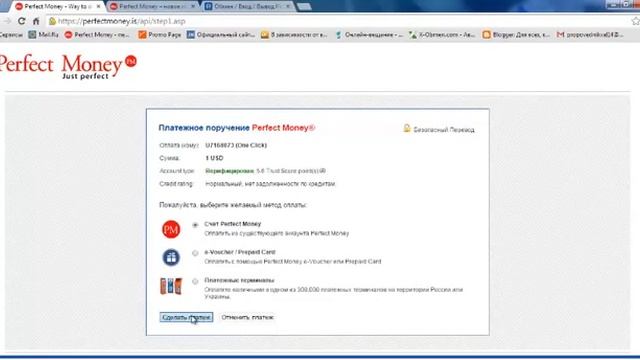Open a new browser tab
Image resolution: width=640 pixels, height=360 pixels.
coord(304,7)
